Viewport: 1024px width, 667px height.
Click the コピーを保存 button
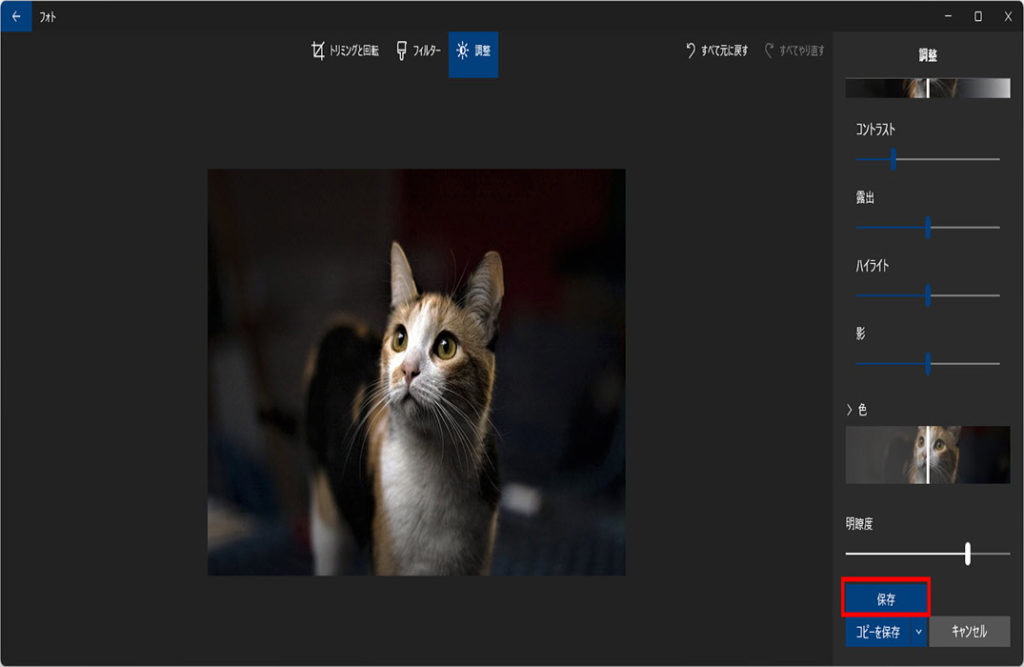pyautogui.click(x=877, y=632)
